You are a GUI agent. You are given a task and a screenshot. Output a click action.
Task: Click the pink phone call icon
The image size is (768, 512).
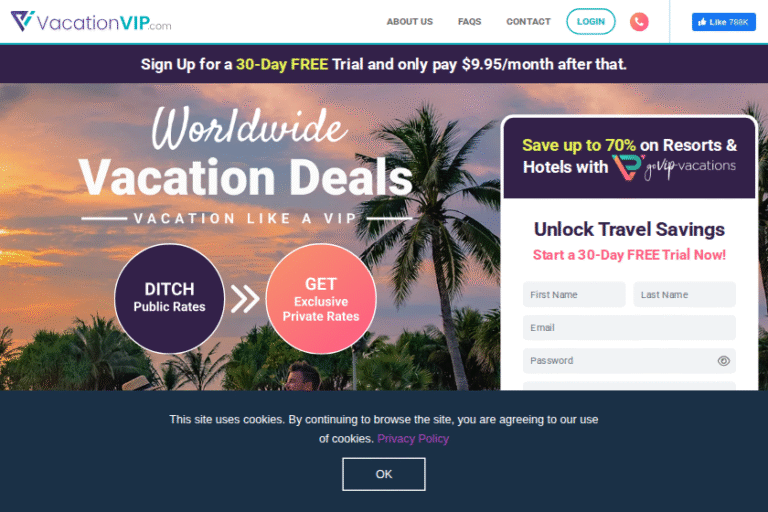click(x=639, y=22)
